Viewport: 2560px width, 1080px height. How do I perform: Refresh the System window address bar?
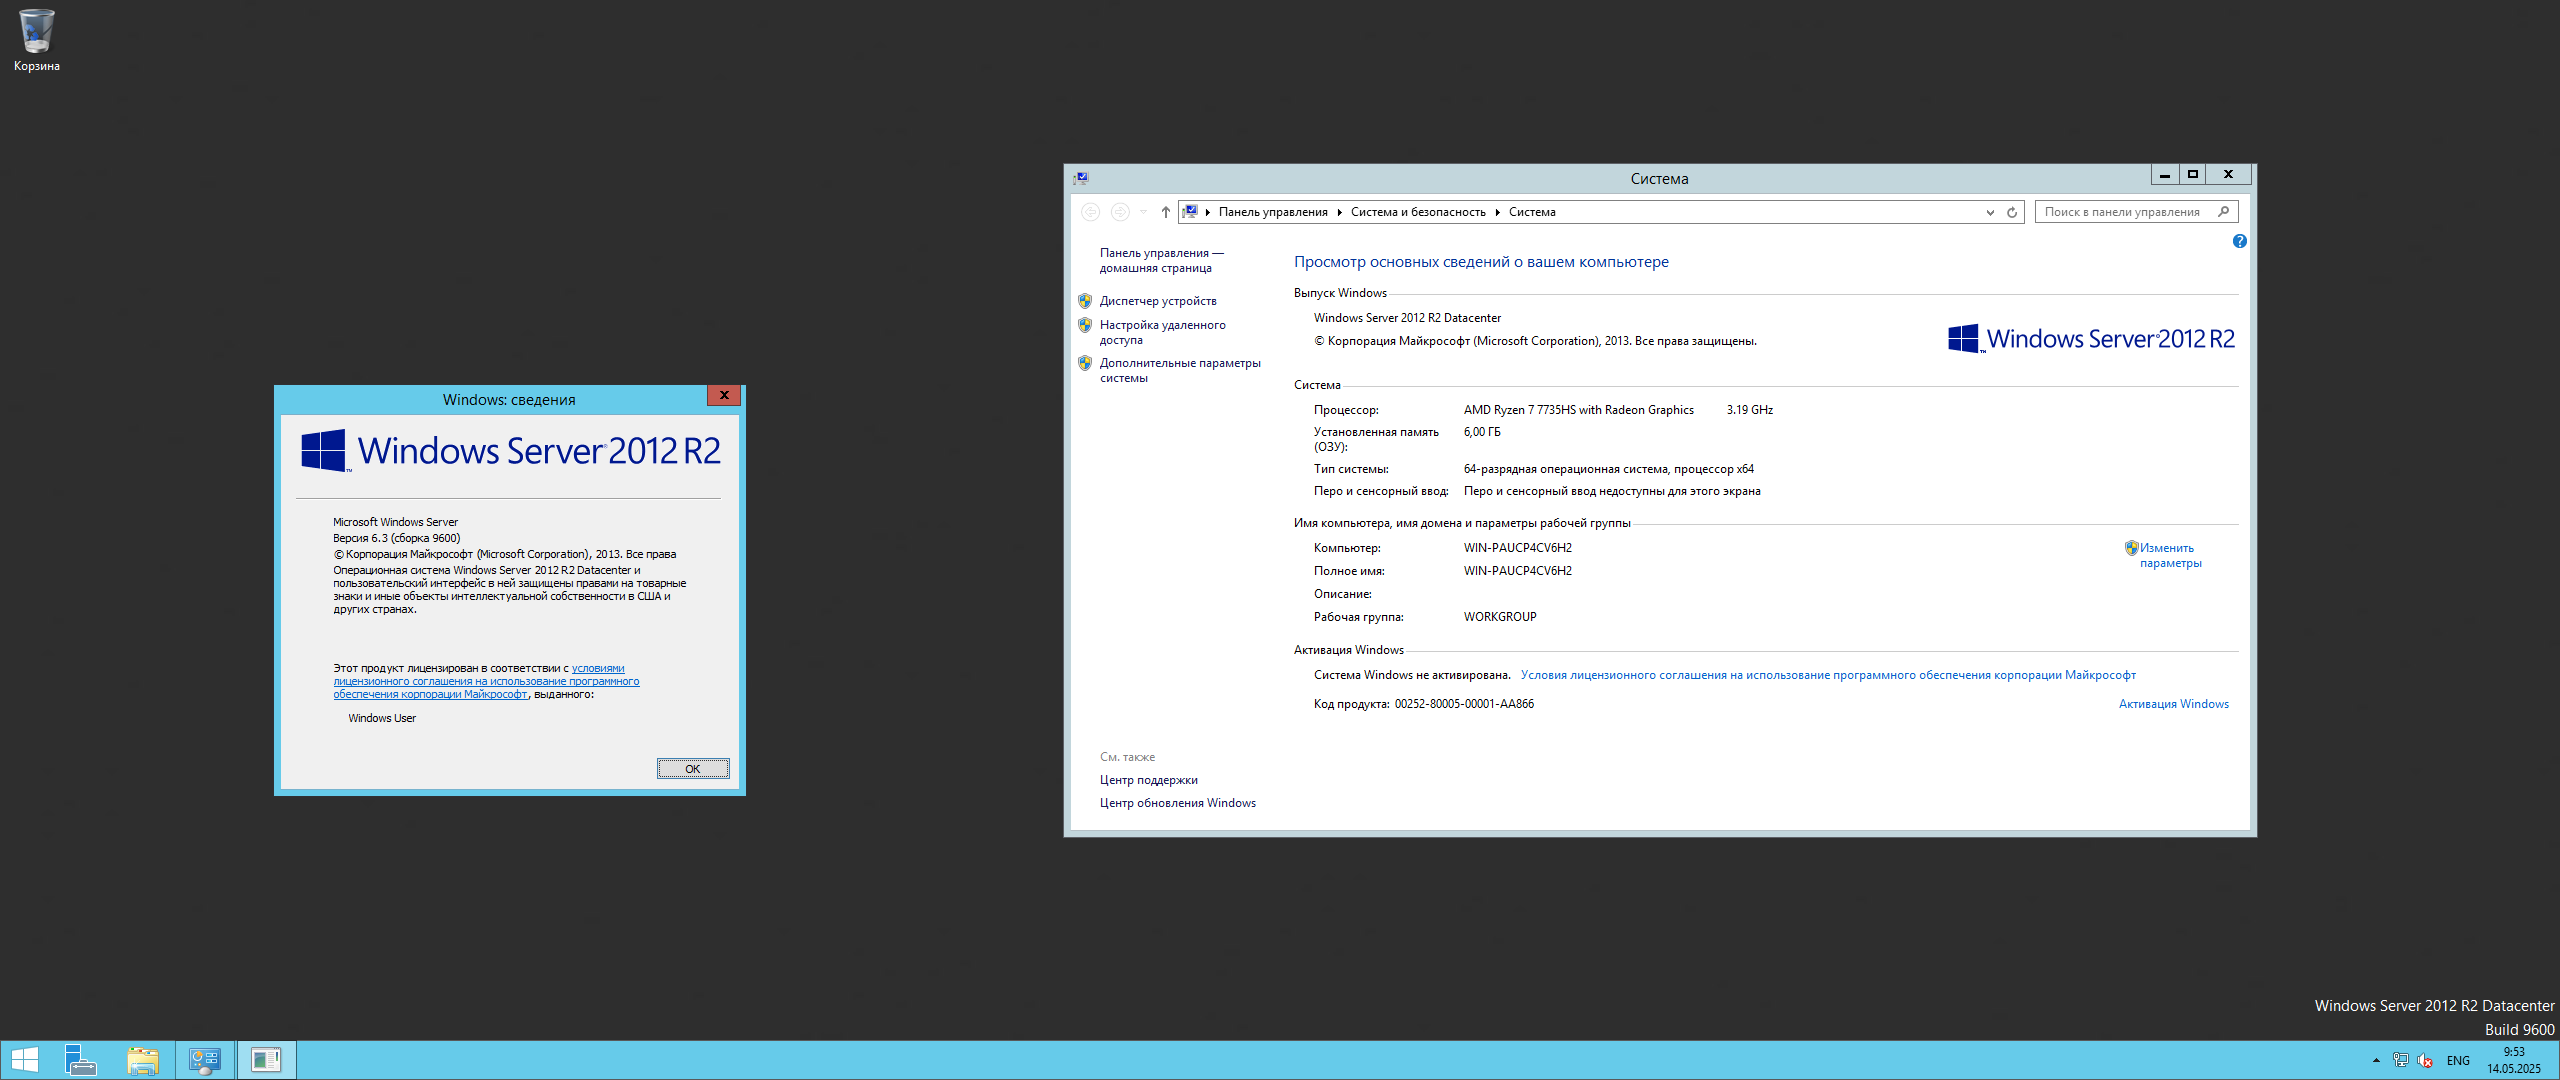pos(2012,212)
